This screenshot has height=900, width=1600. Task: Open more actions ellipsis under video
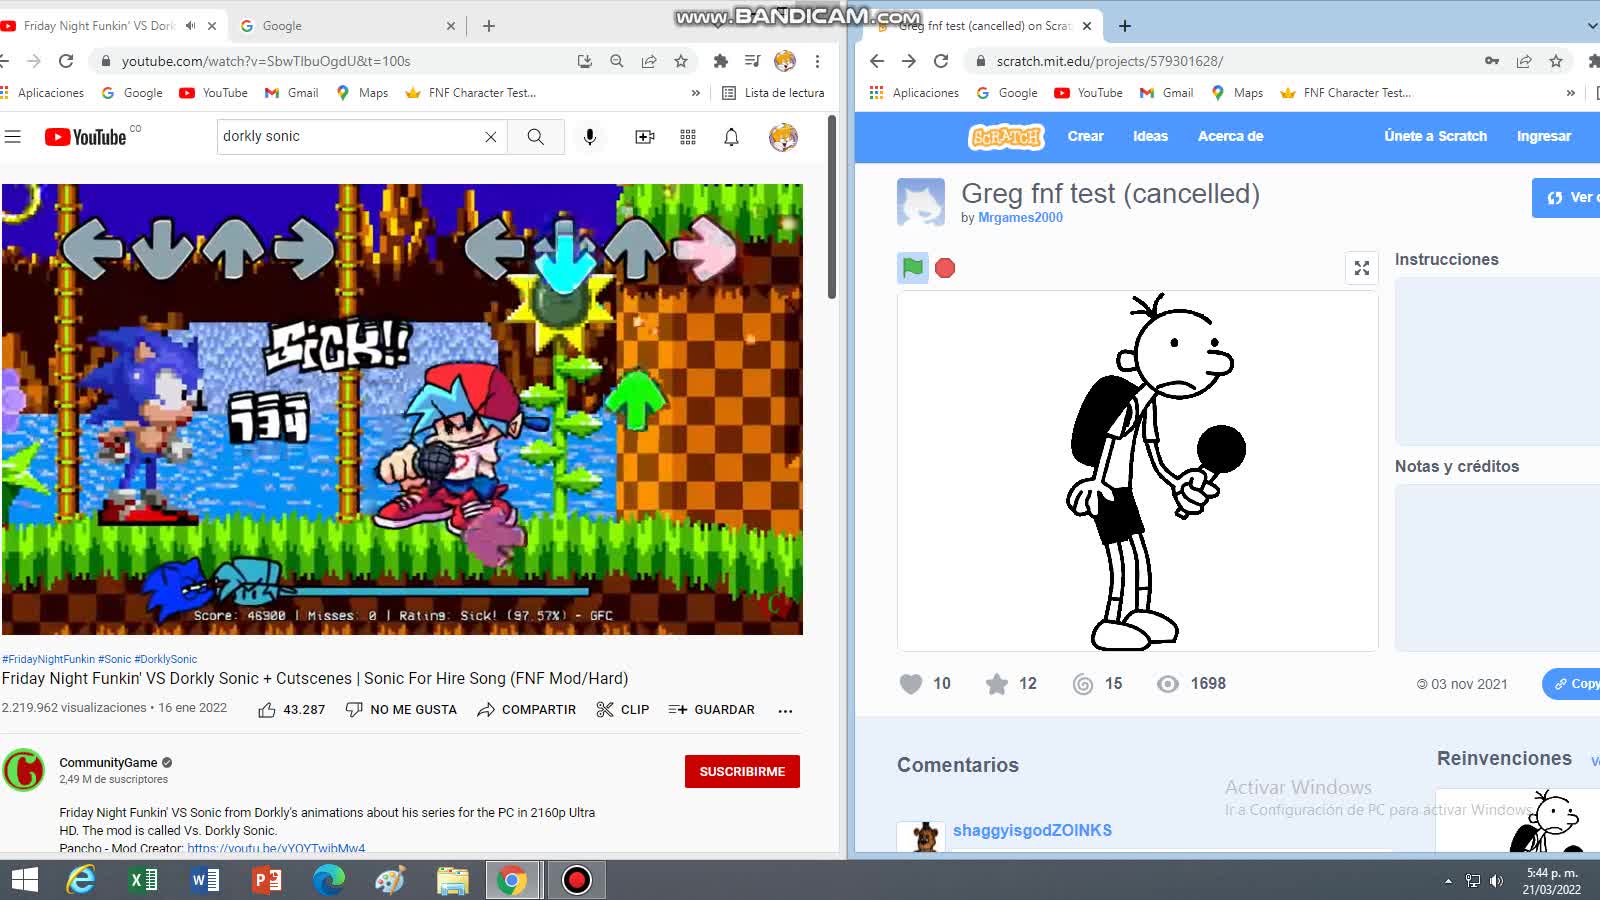785,711
